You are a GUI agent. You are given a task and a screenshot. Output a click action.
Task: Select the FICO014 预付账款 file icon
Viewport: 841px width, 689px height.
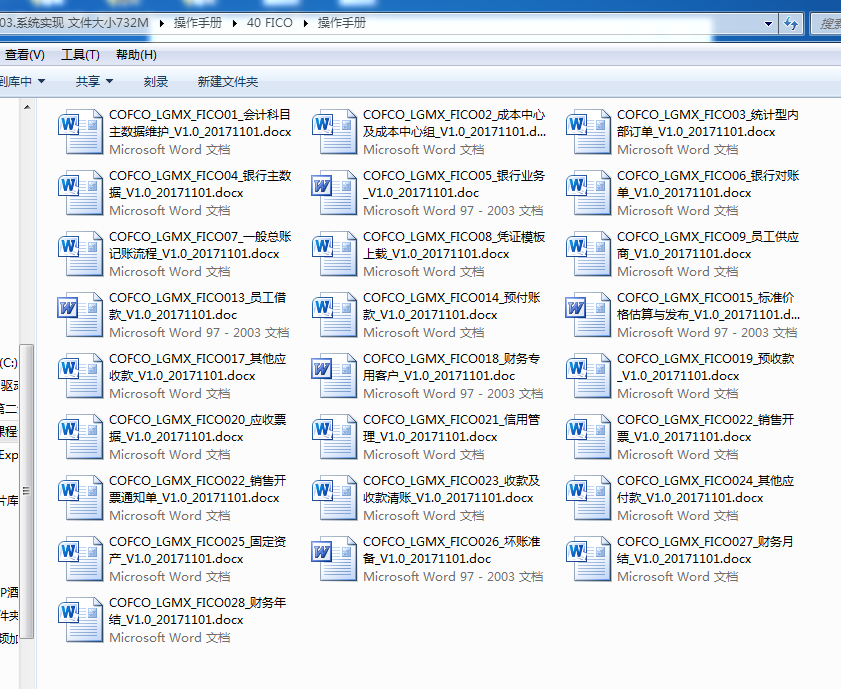[x=334, y=315]
